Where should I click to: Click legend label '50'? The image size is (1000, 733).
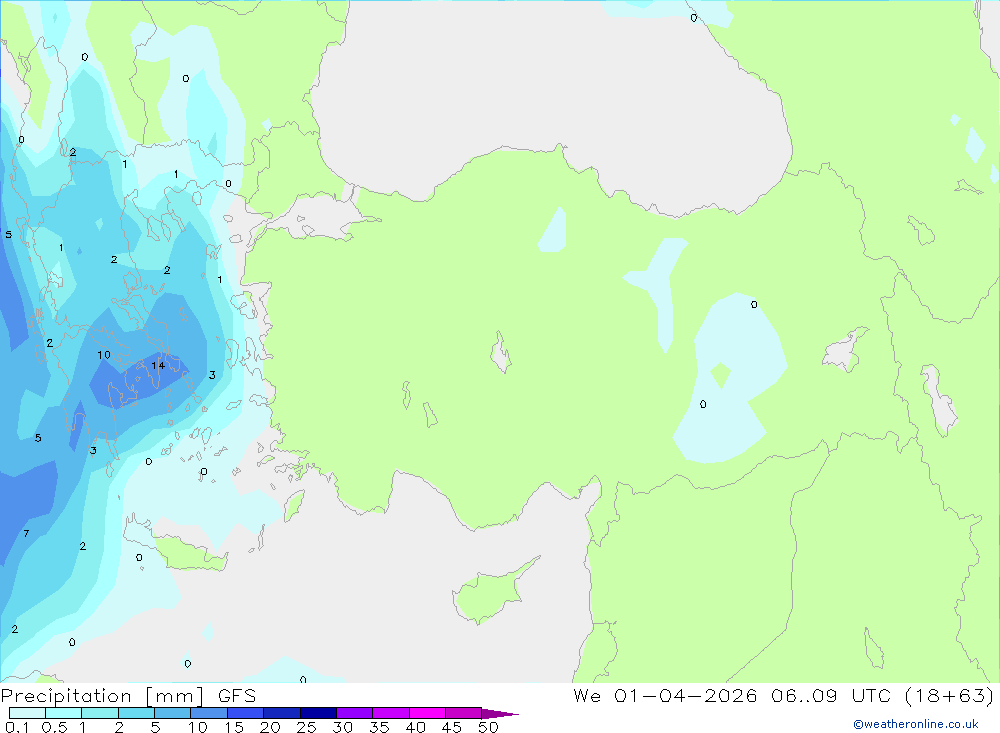489,727
